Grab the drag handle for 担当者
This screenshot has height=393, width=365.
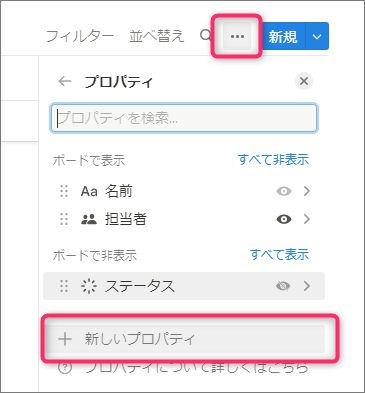tap(64, 219)
